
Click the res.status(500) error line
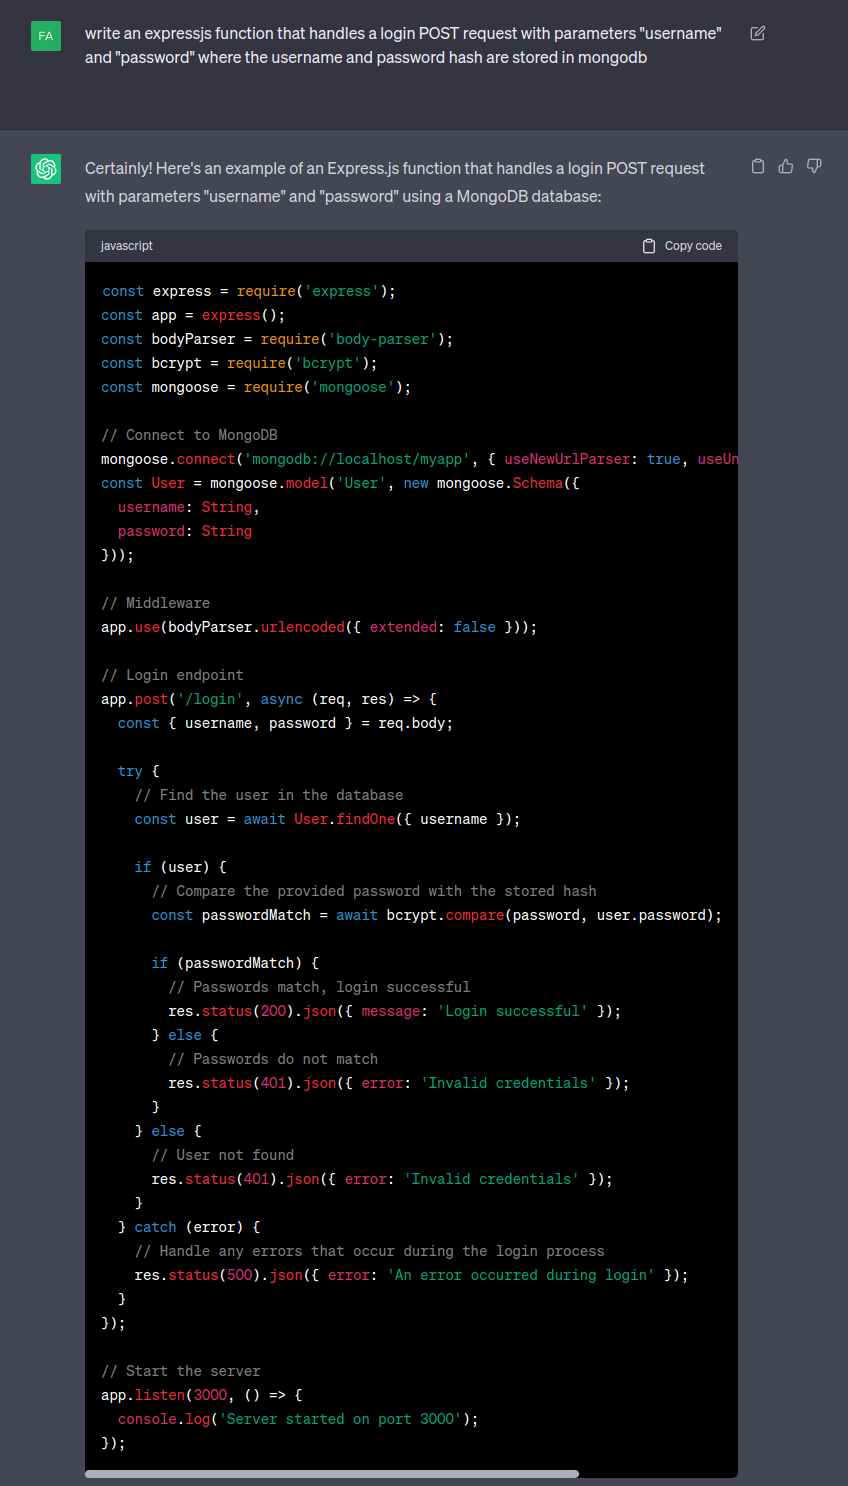(410, 1275)
